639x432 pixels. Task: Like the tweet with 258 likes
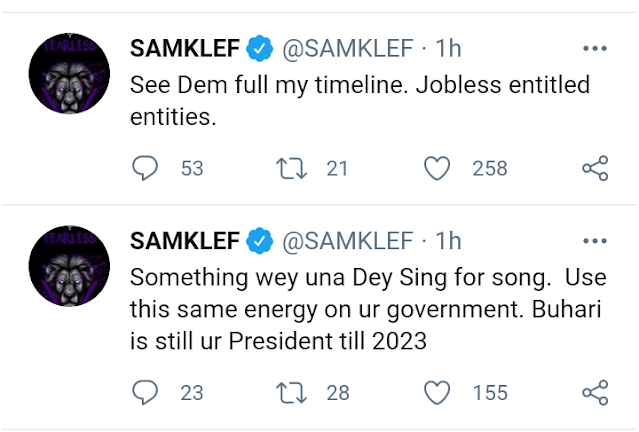(436, 169)
